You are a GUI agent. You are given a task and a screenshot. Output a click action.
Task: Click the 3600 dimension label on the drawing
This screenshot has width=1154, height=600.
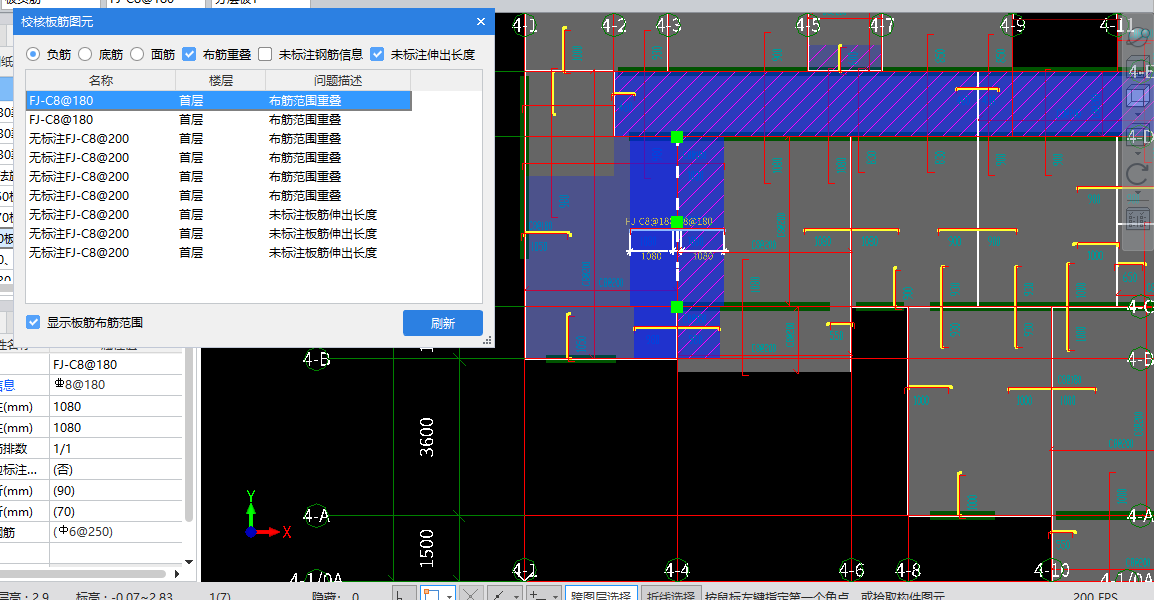(427, 437)
